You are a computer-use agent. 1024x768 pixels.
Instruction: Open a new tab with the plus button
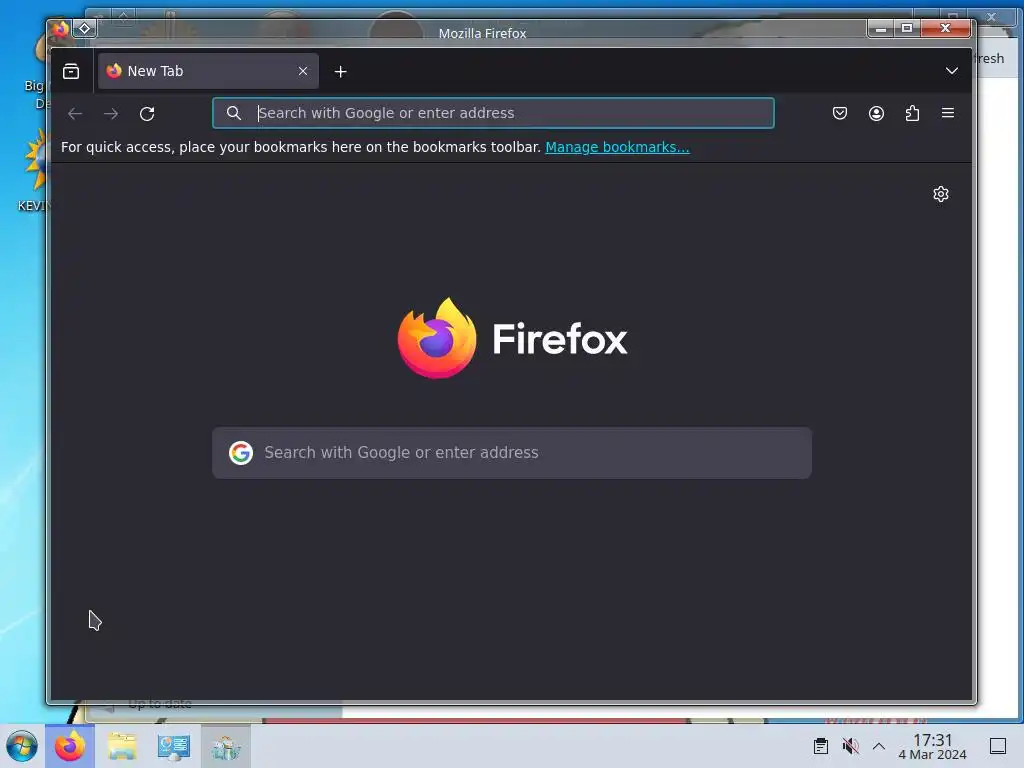tap(340, 72)
